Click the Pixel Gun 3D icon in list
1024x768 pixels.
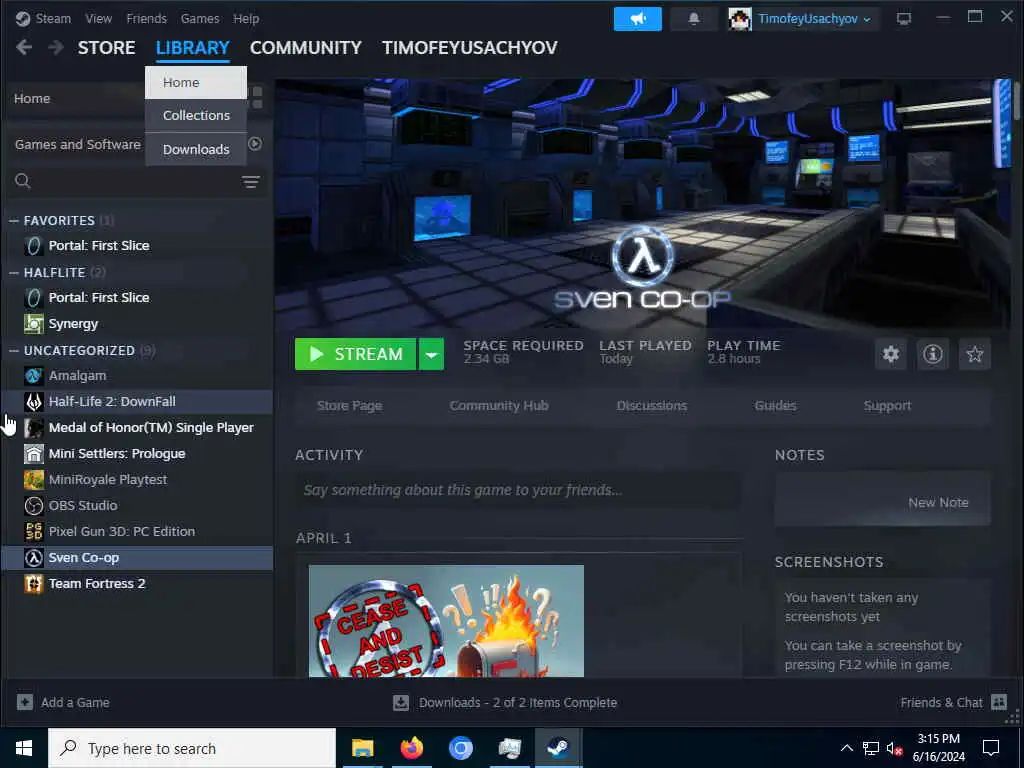coord(34,532)
